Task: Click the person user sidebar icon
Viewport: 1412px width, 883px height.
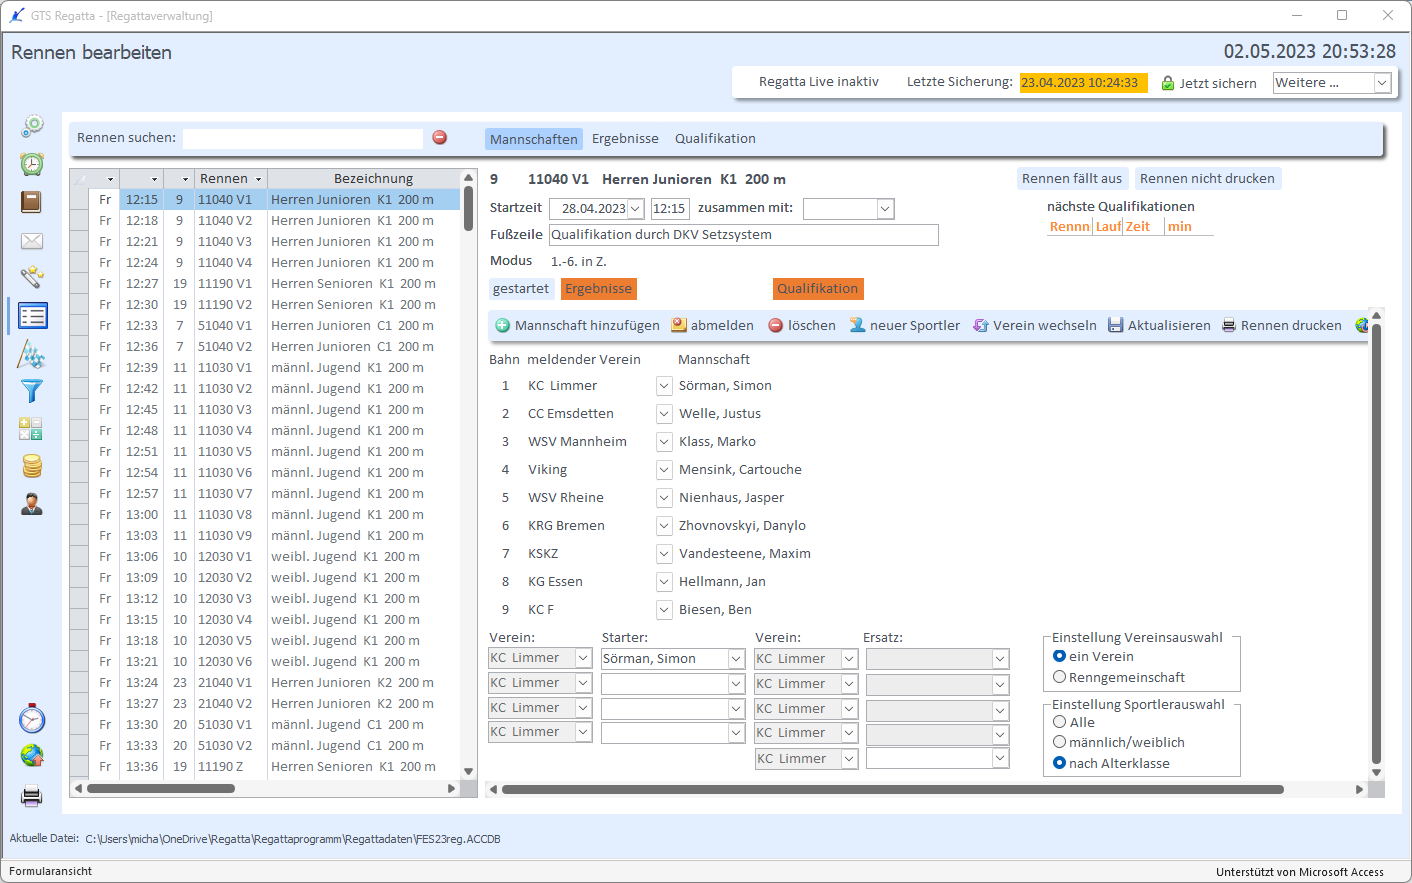Action: 32,504
